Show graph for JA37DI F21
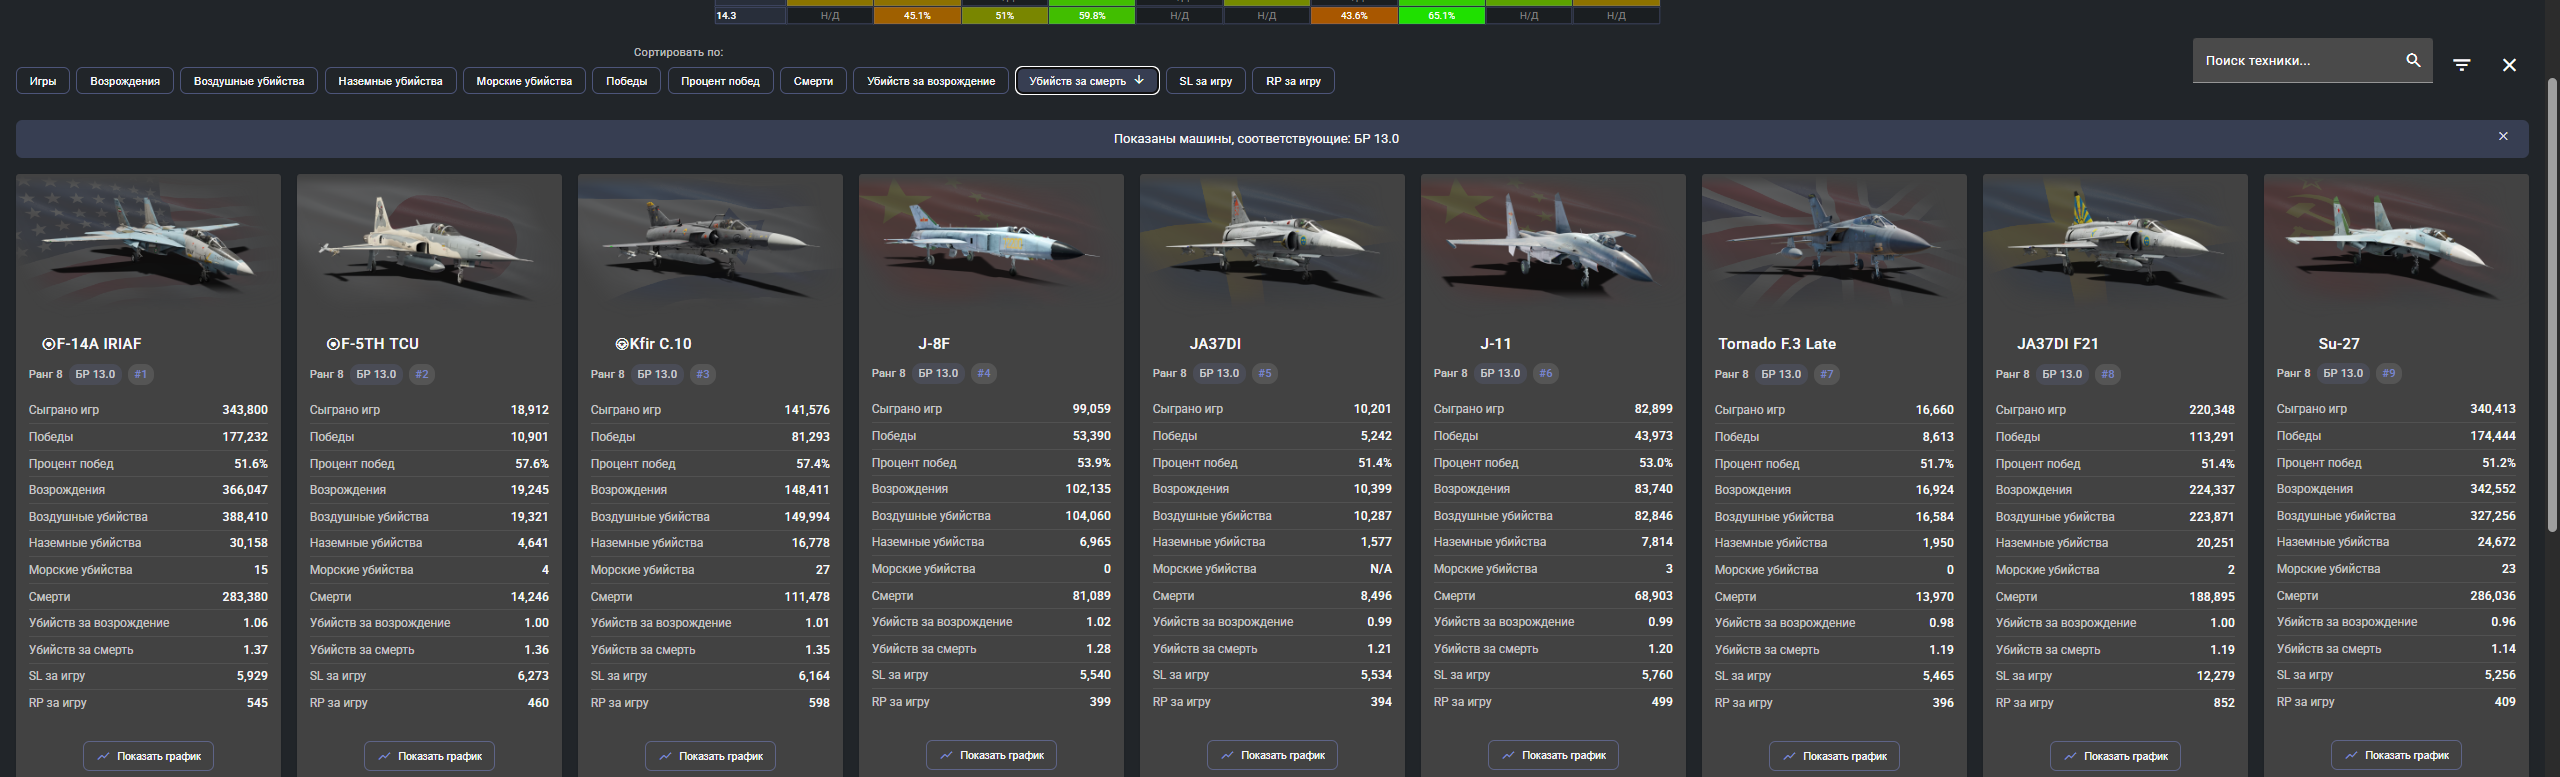 (x=2115, y=756)
